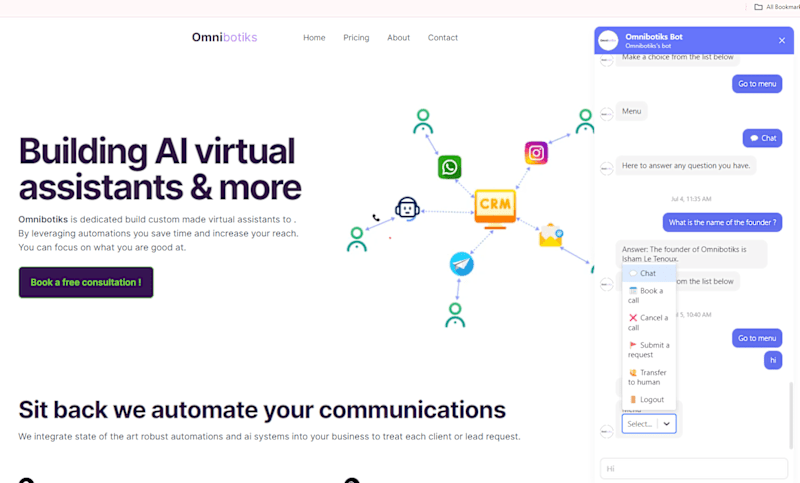Click the blue Chat message bubble

coord(763,138)
